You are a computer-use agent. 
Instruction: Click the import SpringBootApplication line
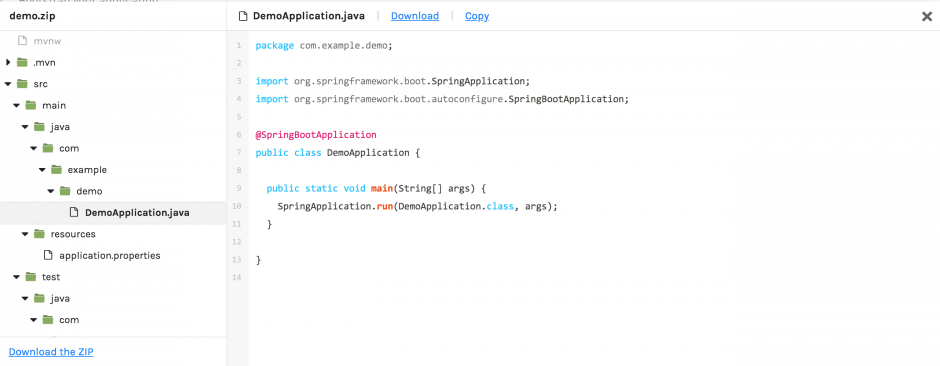pos(442,99)
